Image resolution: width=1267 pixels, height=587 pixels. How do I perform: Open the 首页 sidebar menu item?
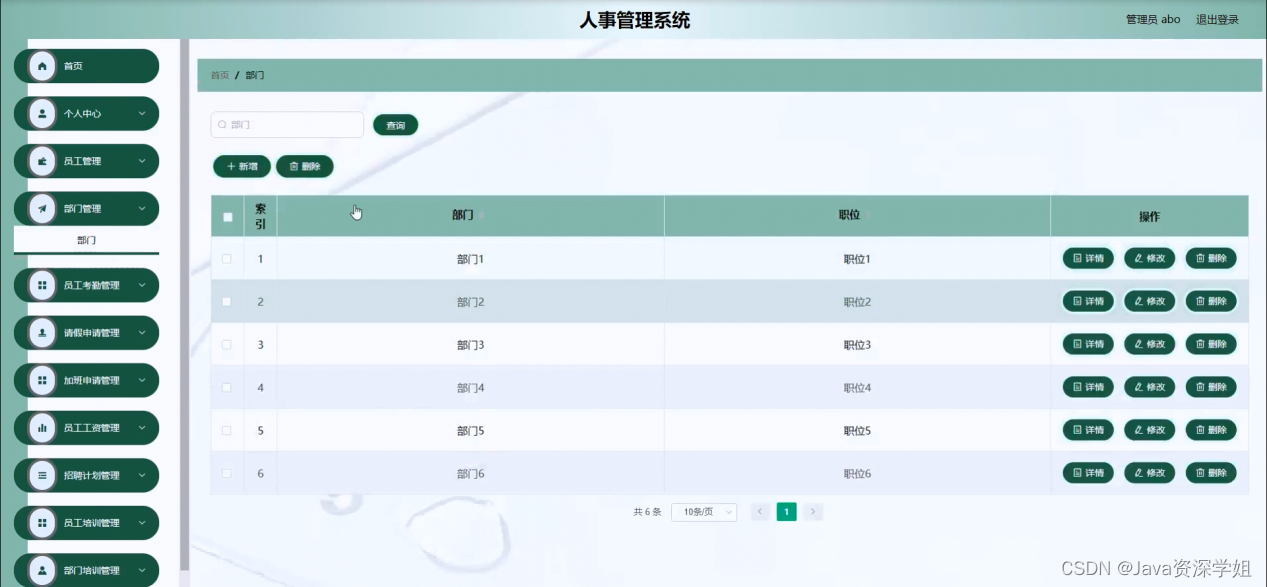point(86,66)
